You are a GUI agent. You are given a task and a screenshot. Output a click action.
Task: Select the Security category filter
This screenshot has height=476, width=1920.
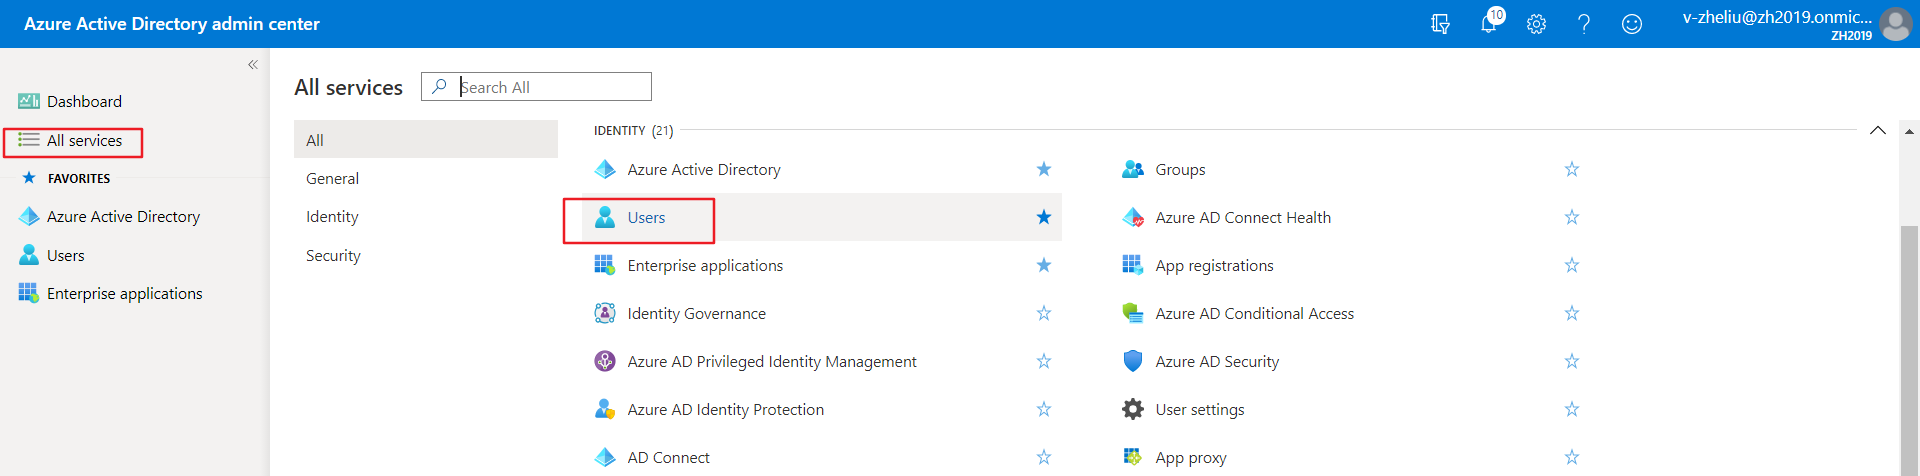[333, 256]
